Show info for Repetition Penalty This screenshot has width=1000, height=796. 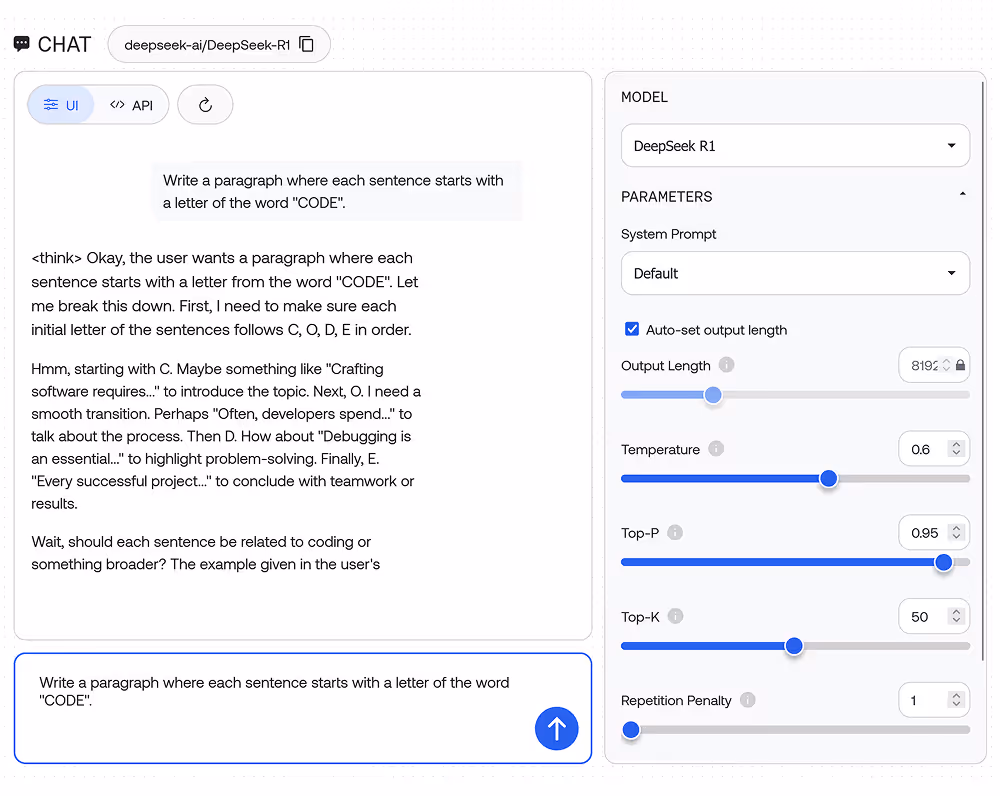pos(747,700)
